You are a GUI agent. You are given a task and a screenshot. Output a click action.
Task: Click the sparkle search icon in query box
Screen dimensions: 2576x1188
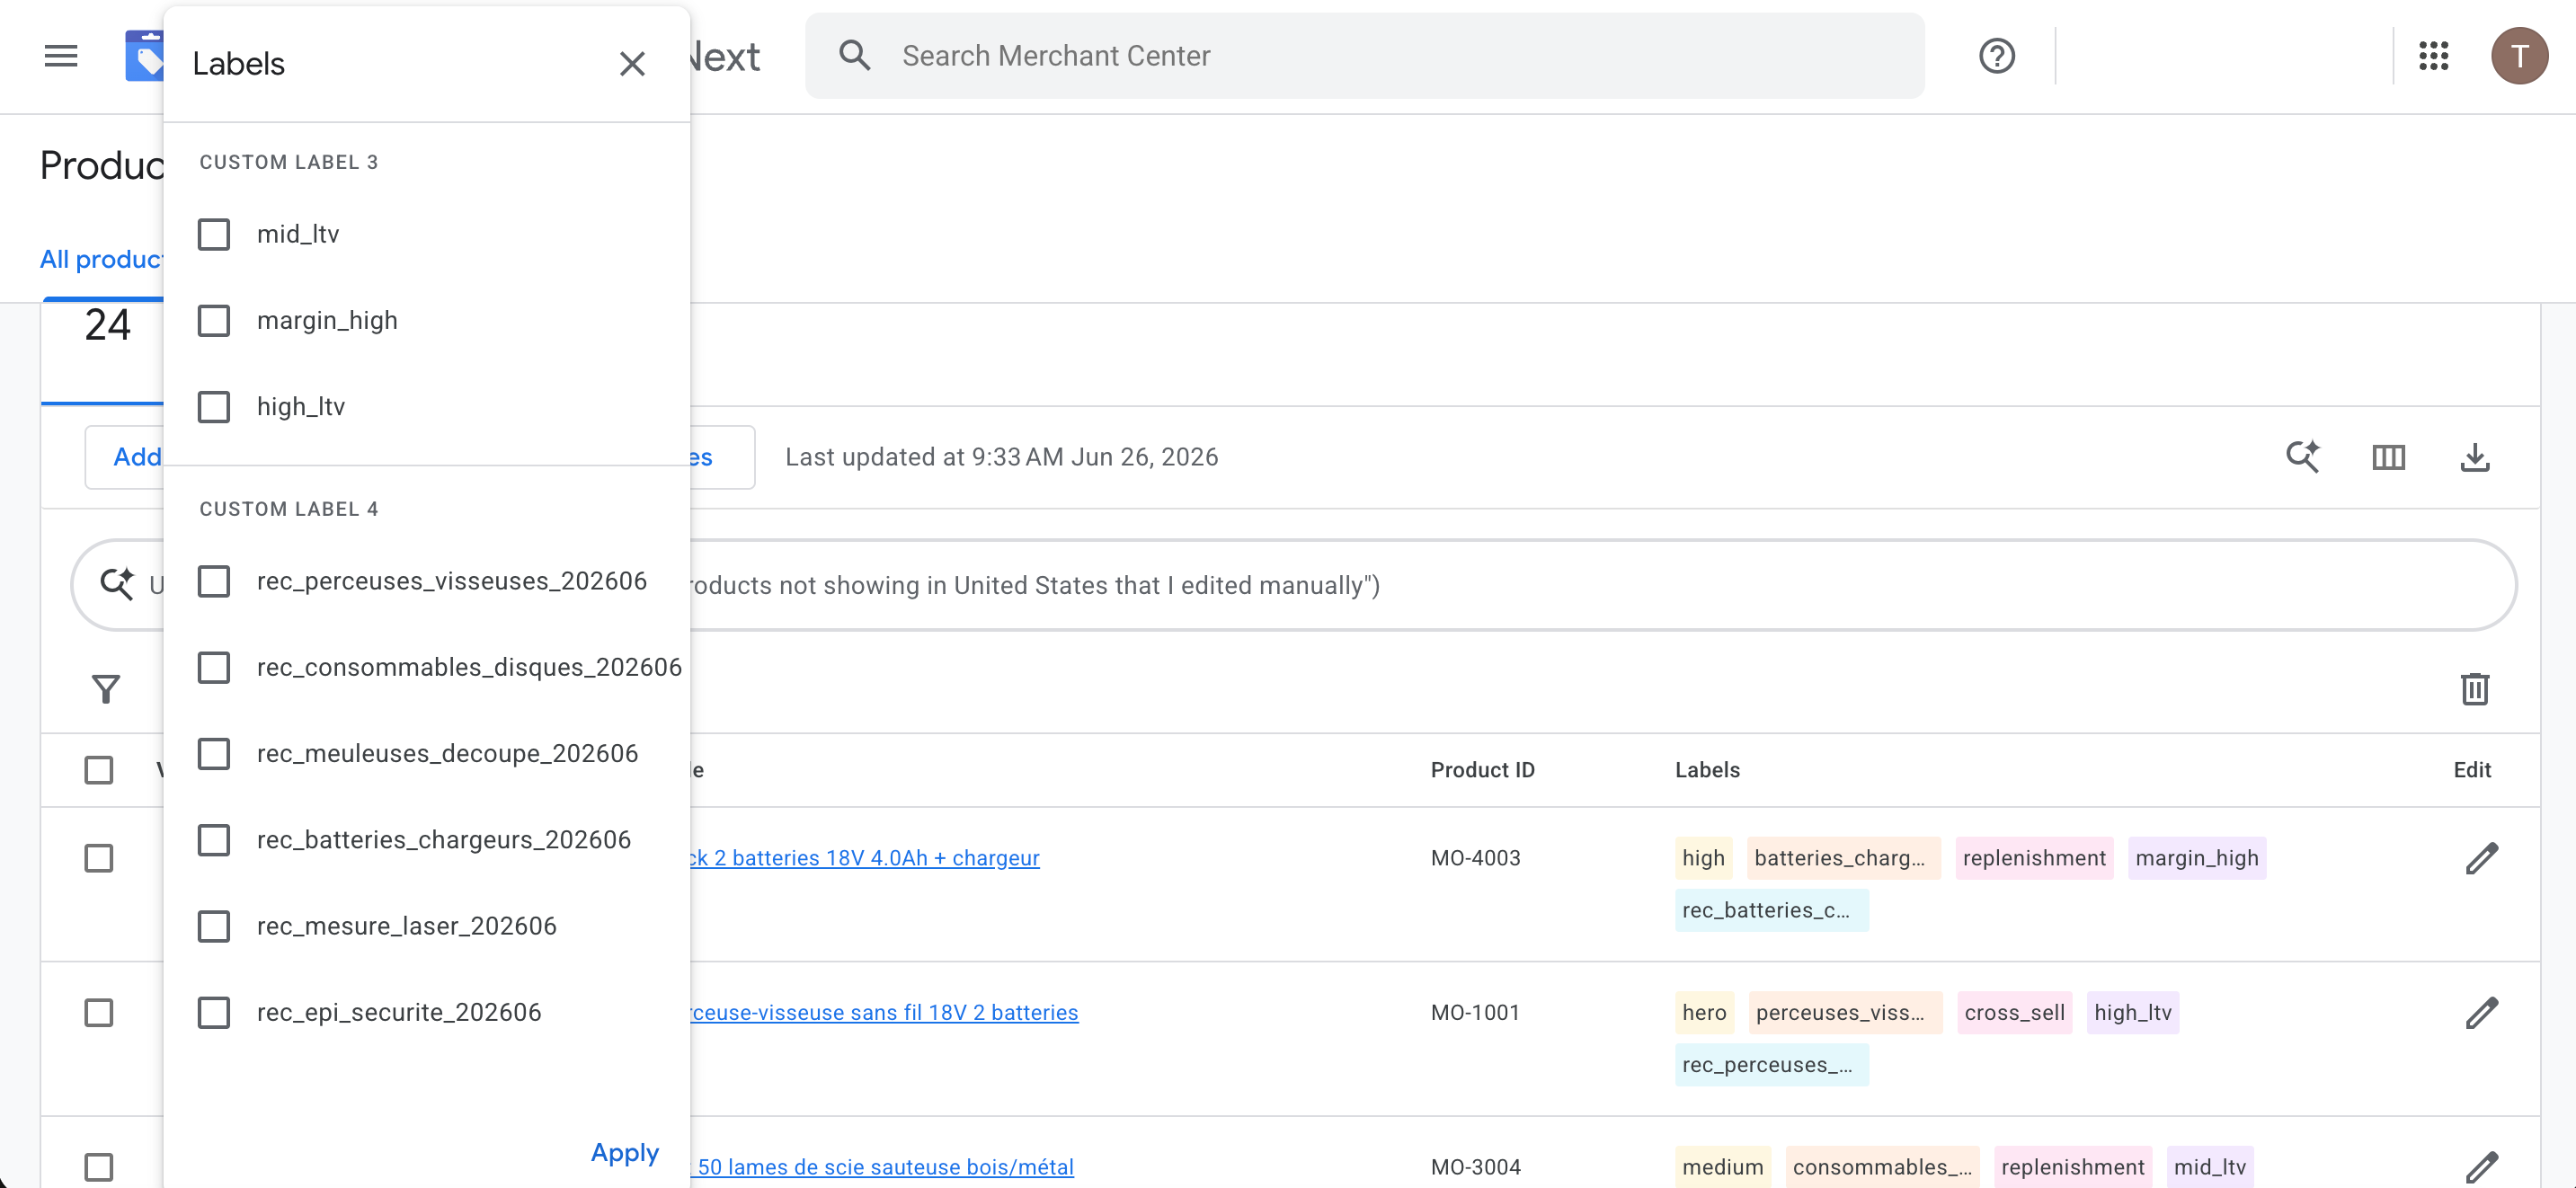click(x=117, y=584)
